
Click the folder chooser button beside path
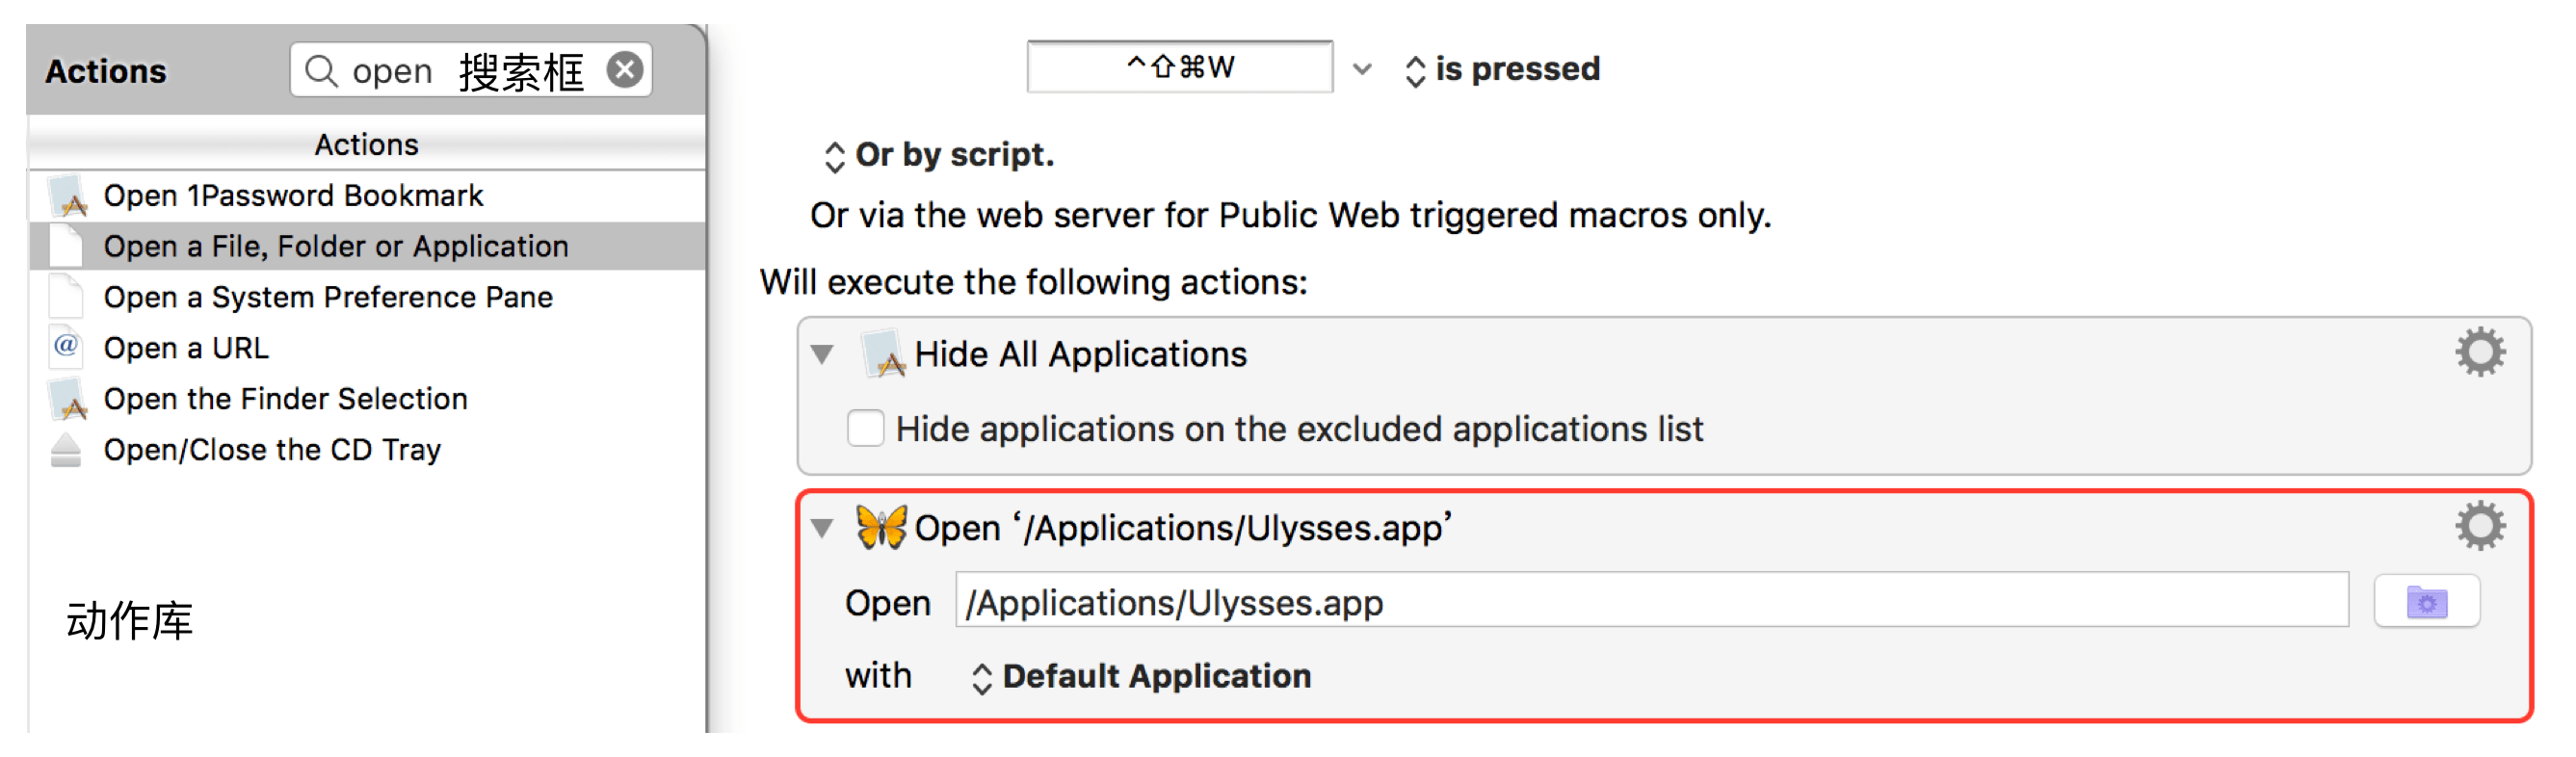click(x=2426, y=602)
